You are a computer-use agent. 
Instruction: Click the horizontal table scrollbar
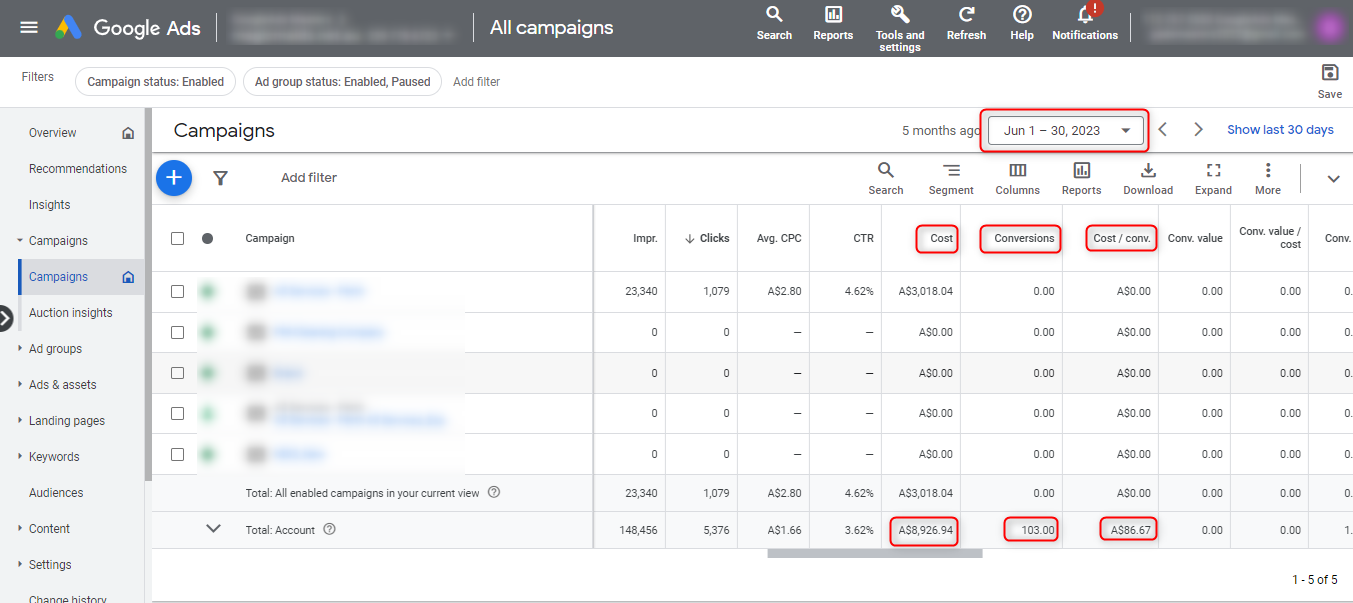[875, 553]
